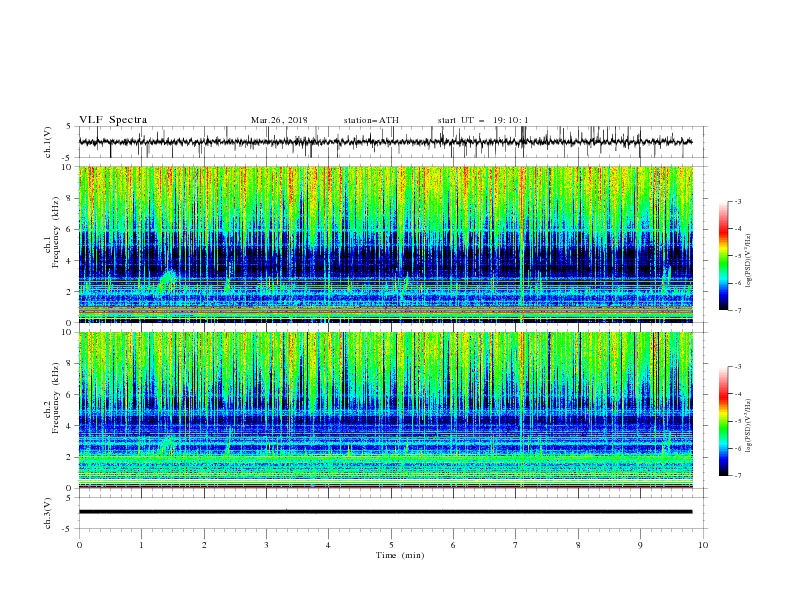Click the upper ch.1 PSD color bar
This screenshot has width=792, height=612.
723,256
